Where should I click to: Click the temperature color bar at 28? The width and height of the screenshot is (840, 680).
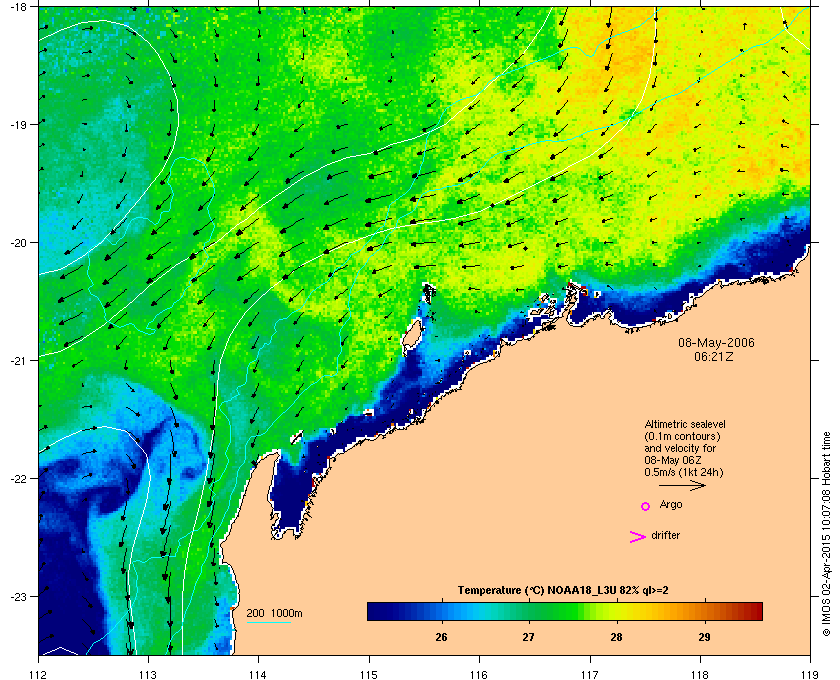[x=617, y=611]
